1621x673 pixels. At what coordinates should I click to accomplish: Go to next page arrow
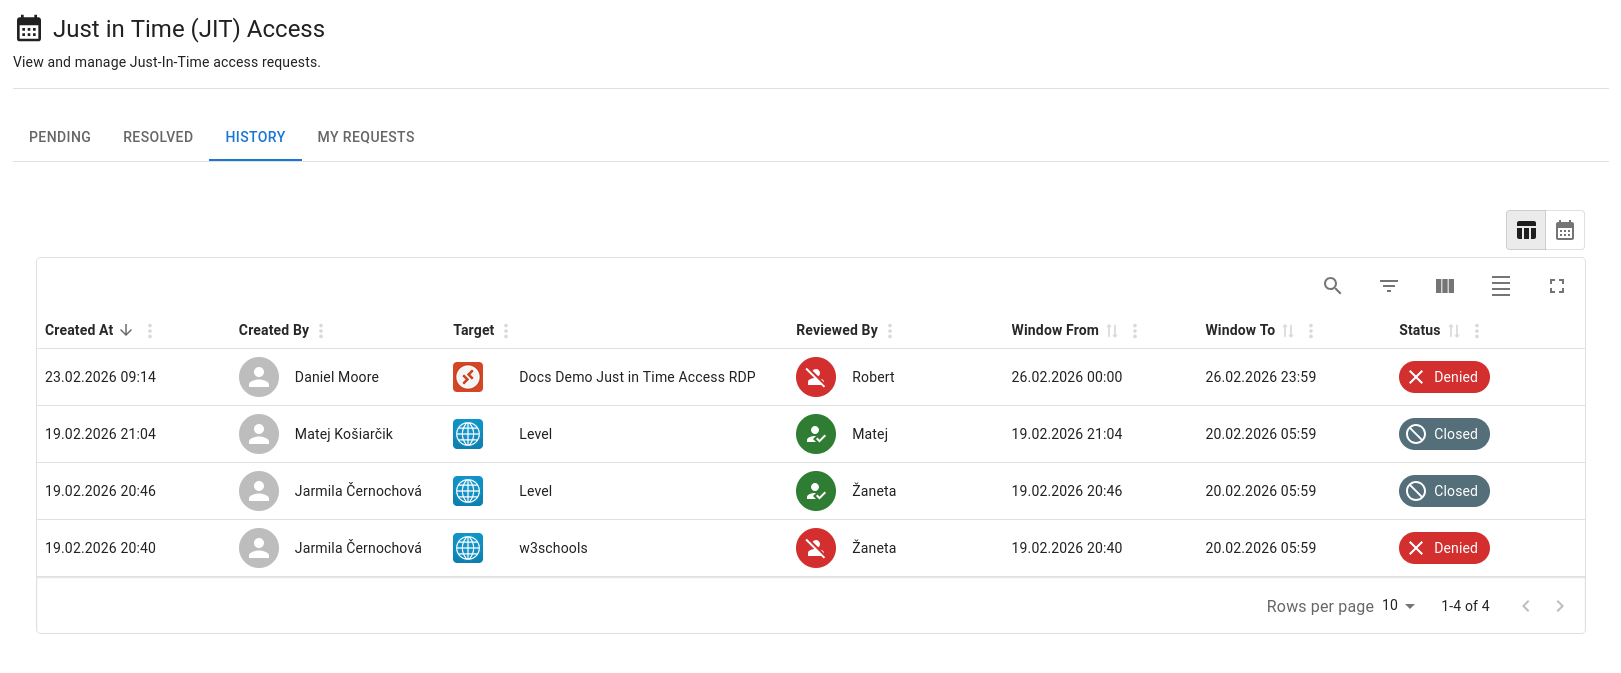[x=1559, y=606]
